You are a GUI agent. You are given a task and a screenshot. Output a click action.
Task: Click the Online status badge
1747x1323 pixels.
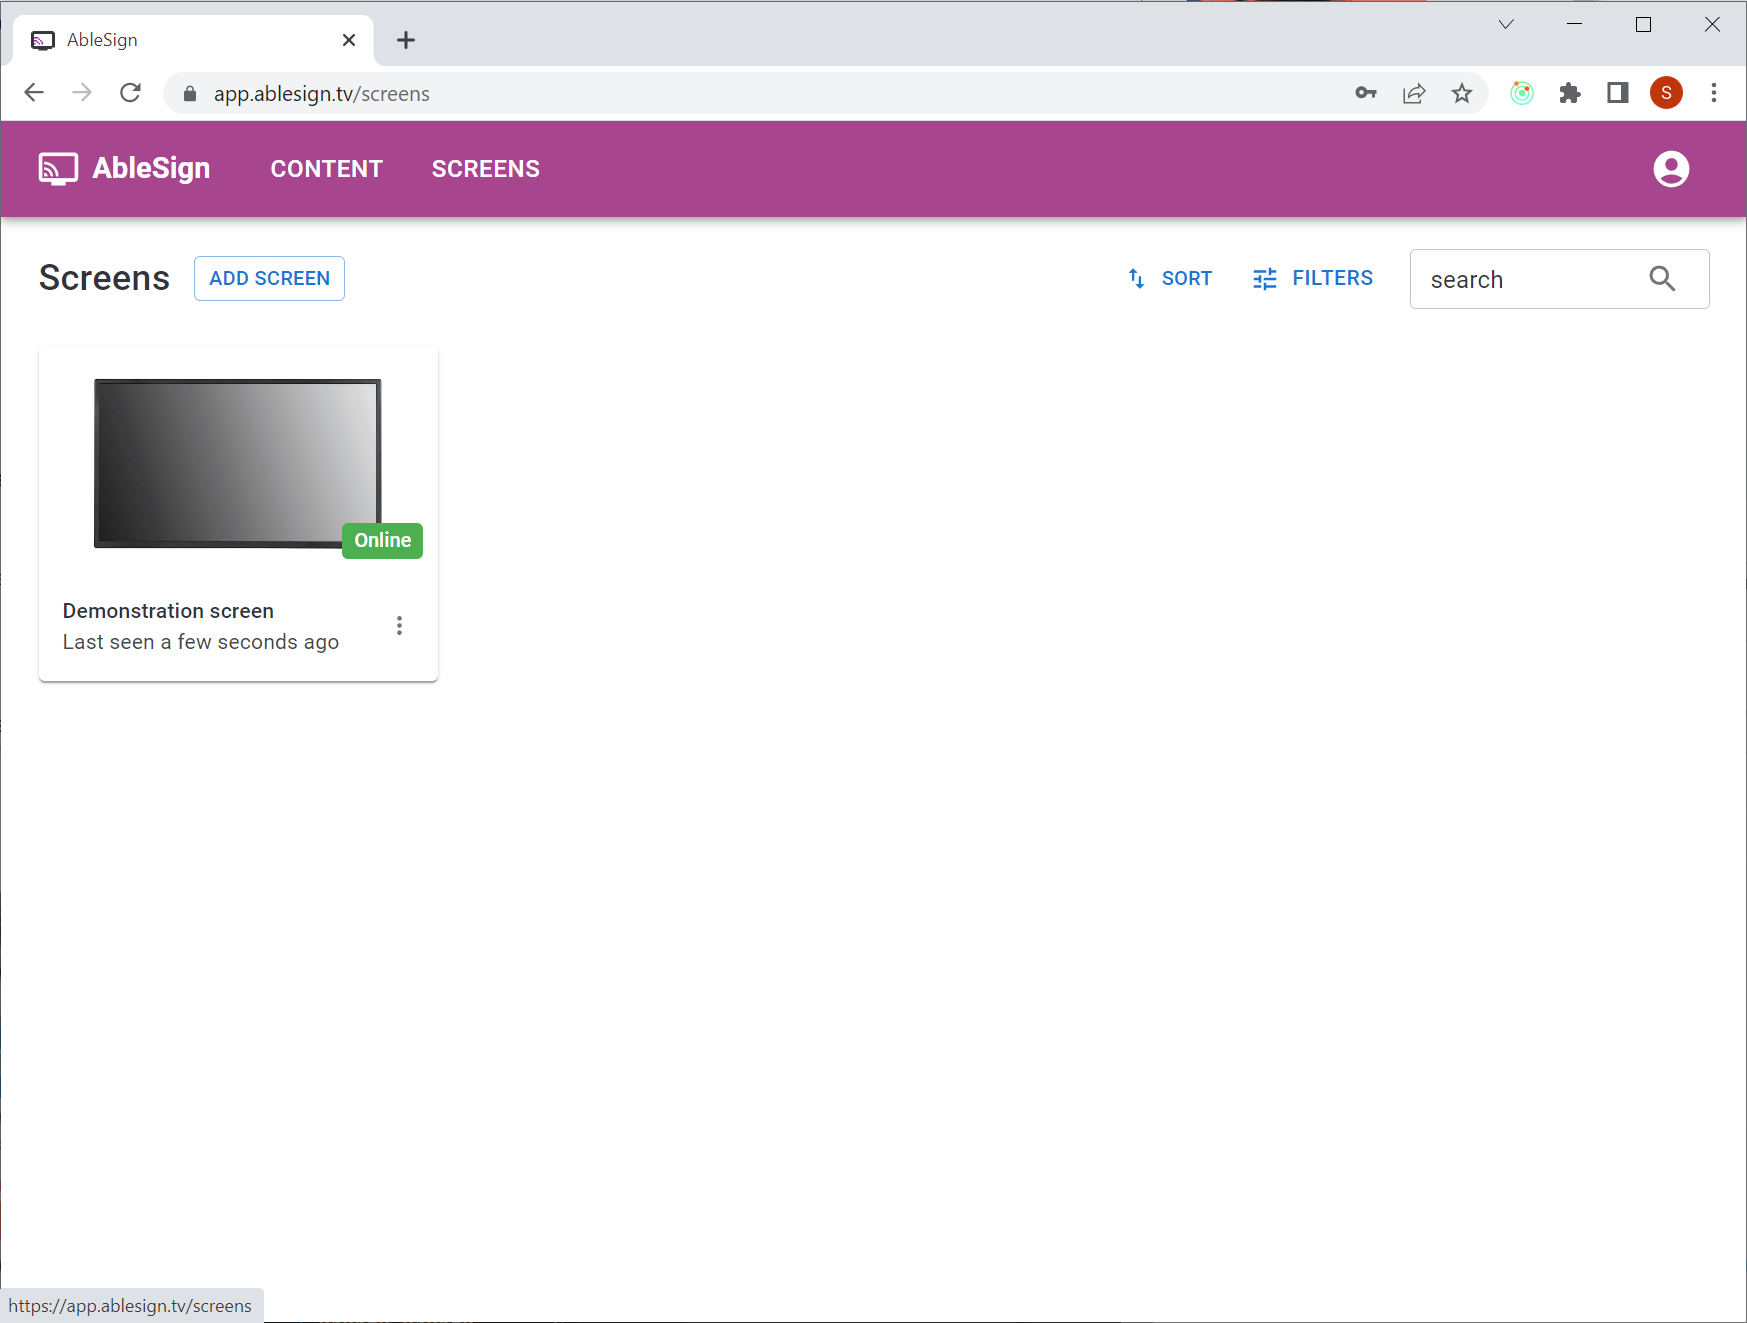point(382,540)
